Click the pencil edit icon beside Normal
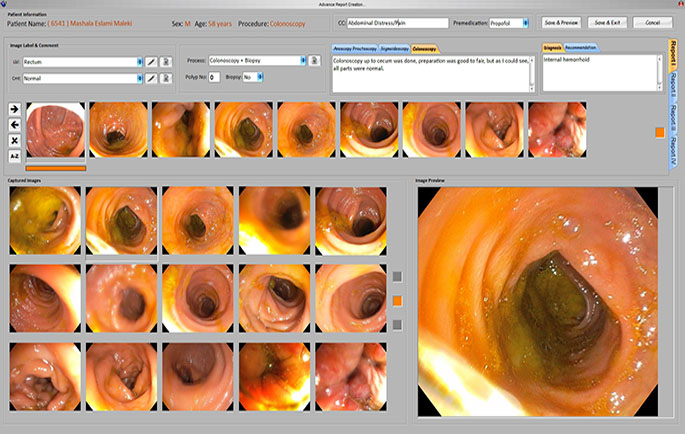 click(x=150, y=76)
